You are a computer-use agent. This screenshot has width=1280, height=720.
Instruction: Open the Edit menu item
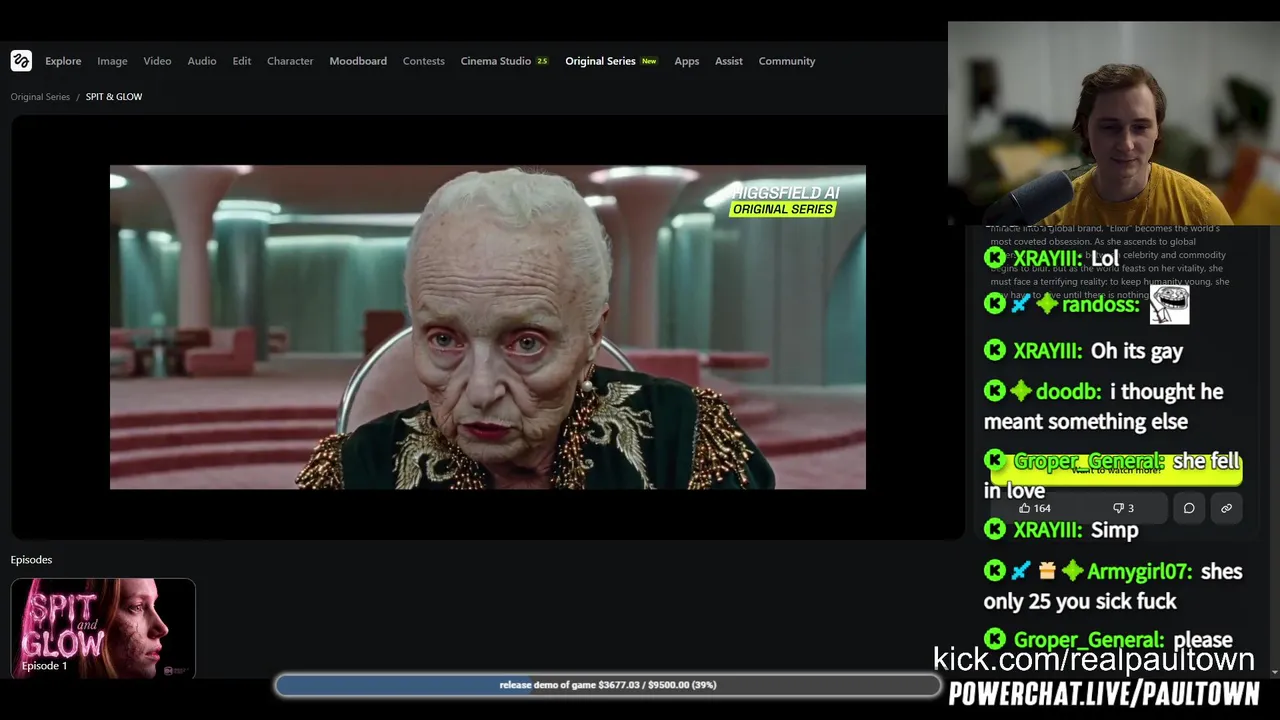[x=242, y=61]
